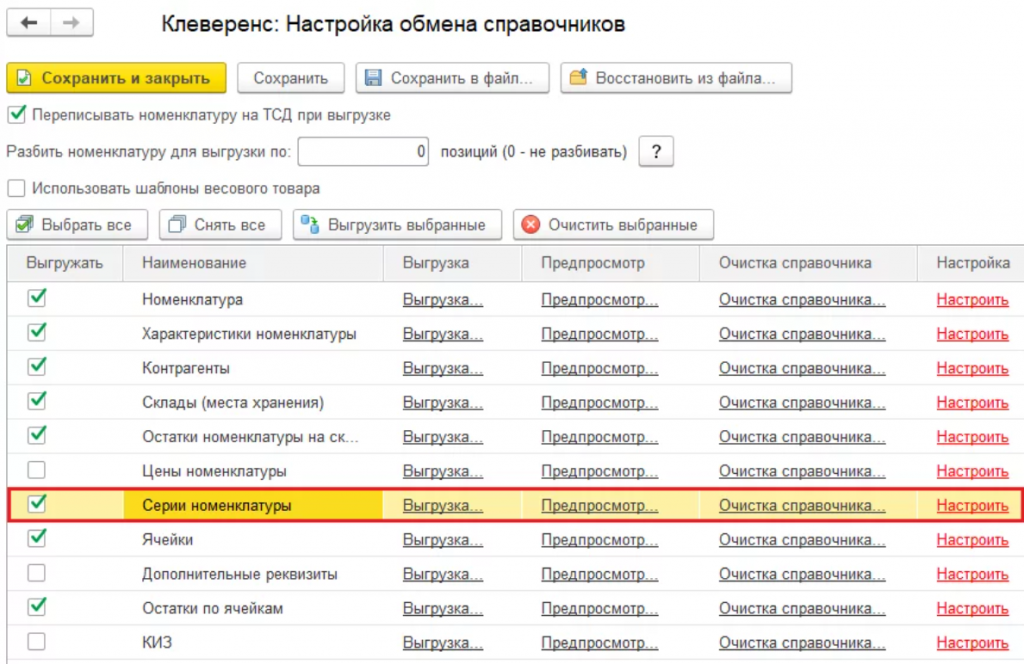Click the split-by positions number field
This screenshot has height=664, width=1024.
pyautogui.click(x=363, y=151)
